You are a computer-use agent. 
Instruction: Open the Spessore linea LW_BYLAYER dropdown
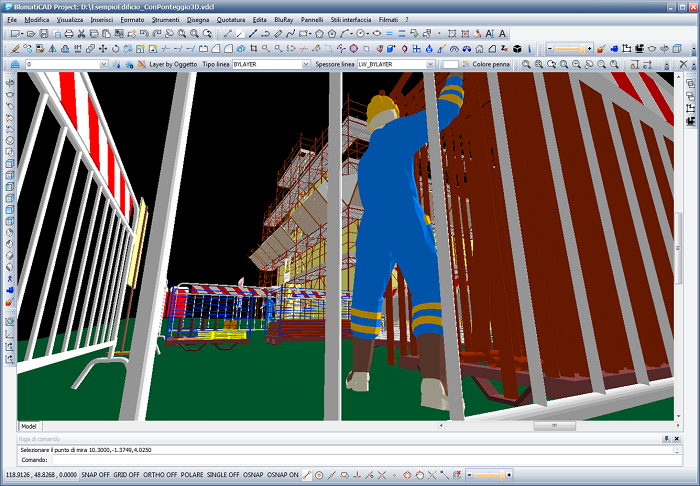click(x=430, y=64)
